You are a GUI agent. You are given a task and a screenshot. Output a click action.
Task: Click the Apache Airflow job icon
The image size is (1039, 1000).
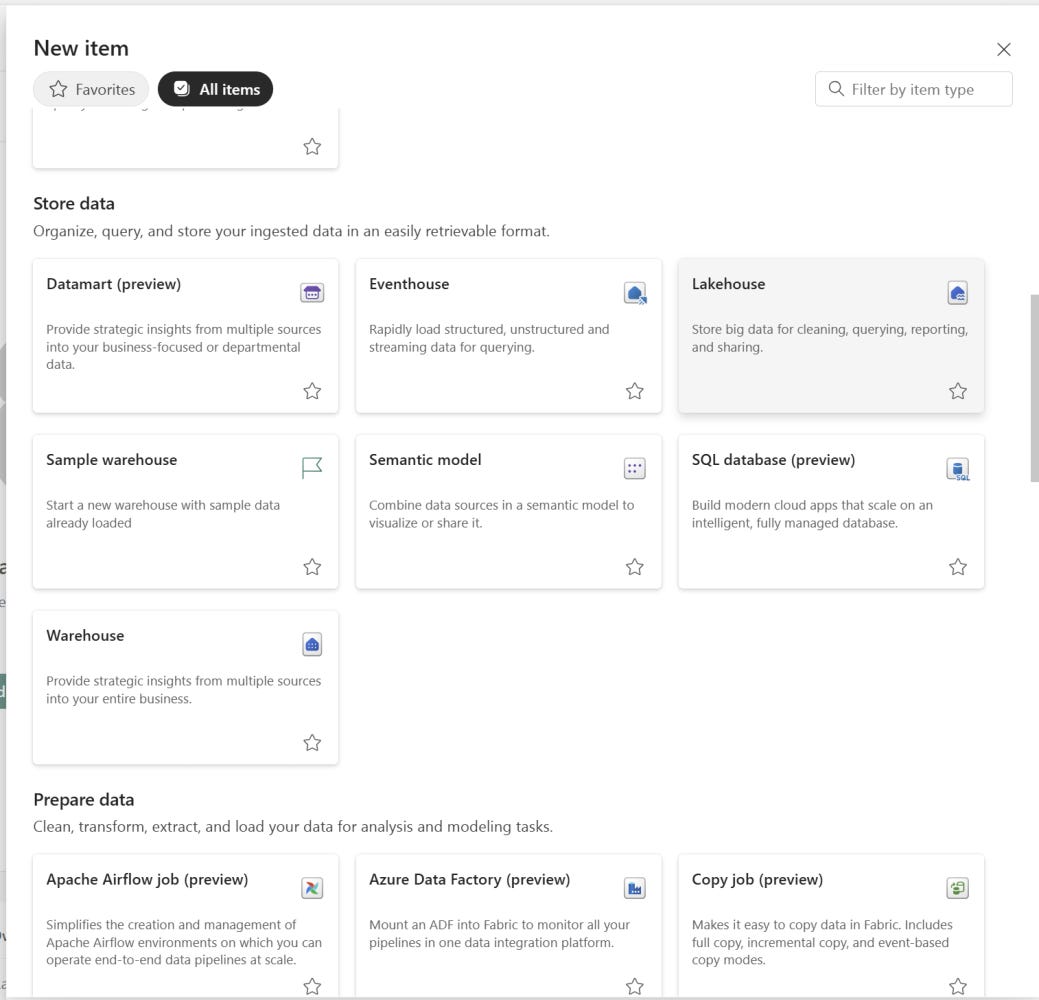312,888
